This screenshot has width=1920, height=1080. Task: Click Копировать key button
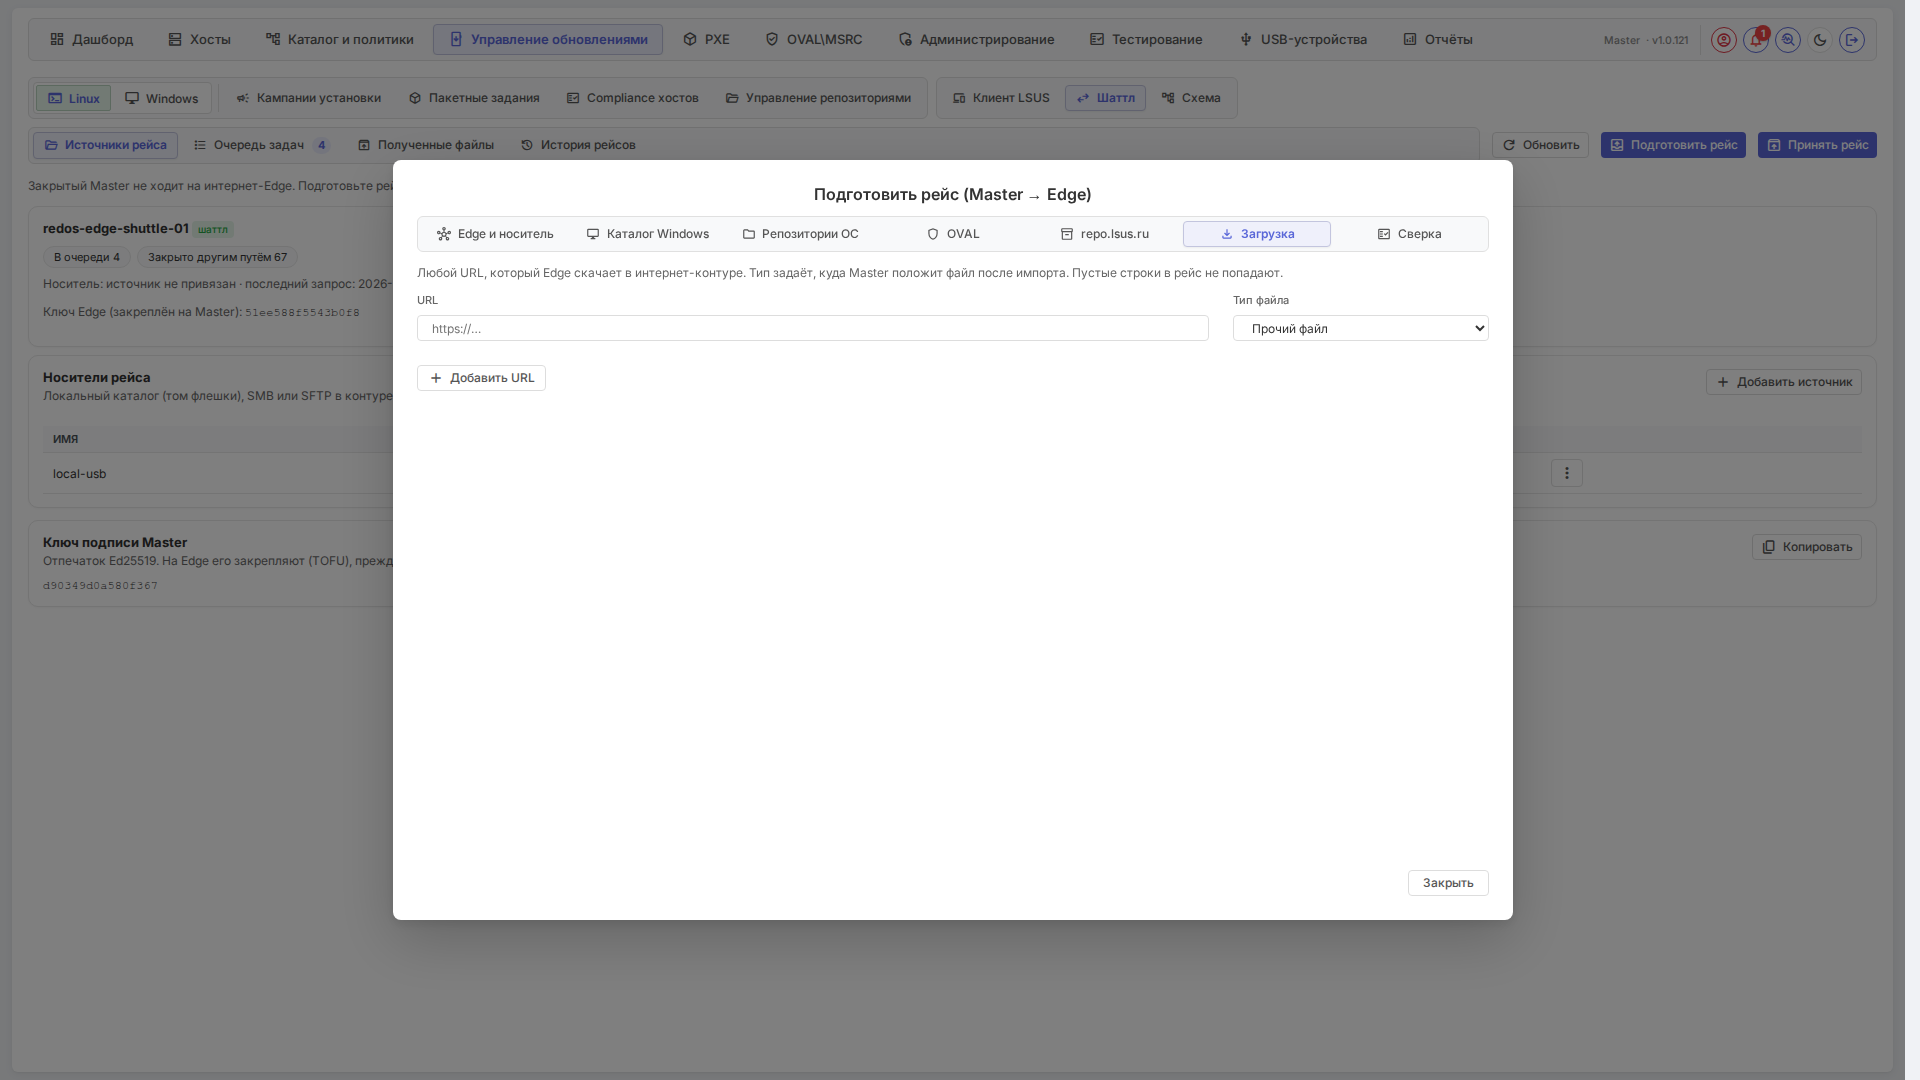[x=1806, y=547]
